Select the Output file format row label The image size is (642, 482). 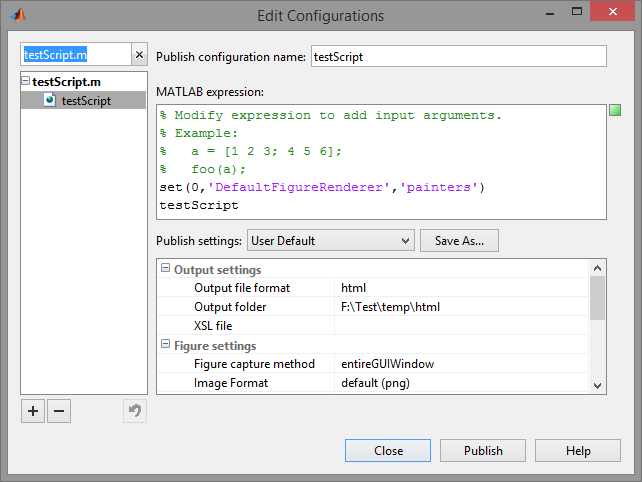click(x=242, y=288)
